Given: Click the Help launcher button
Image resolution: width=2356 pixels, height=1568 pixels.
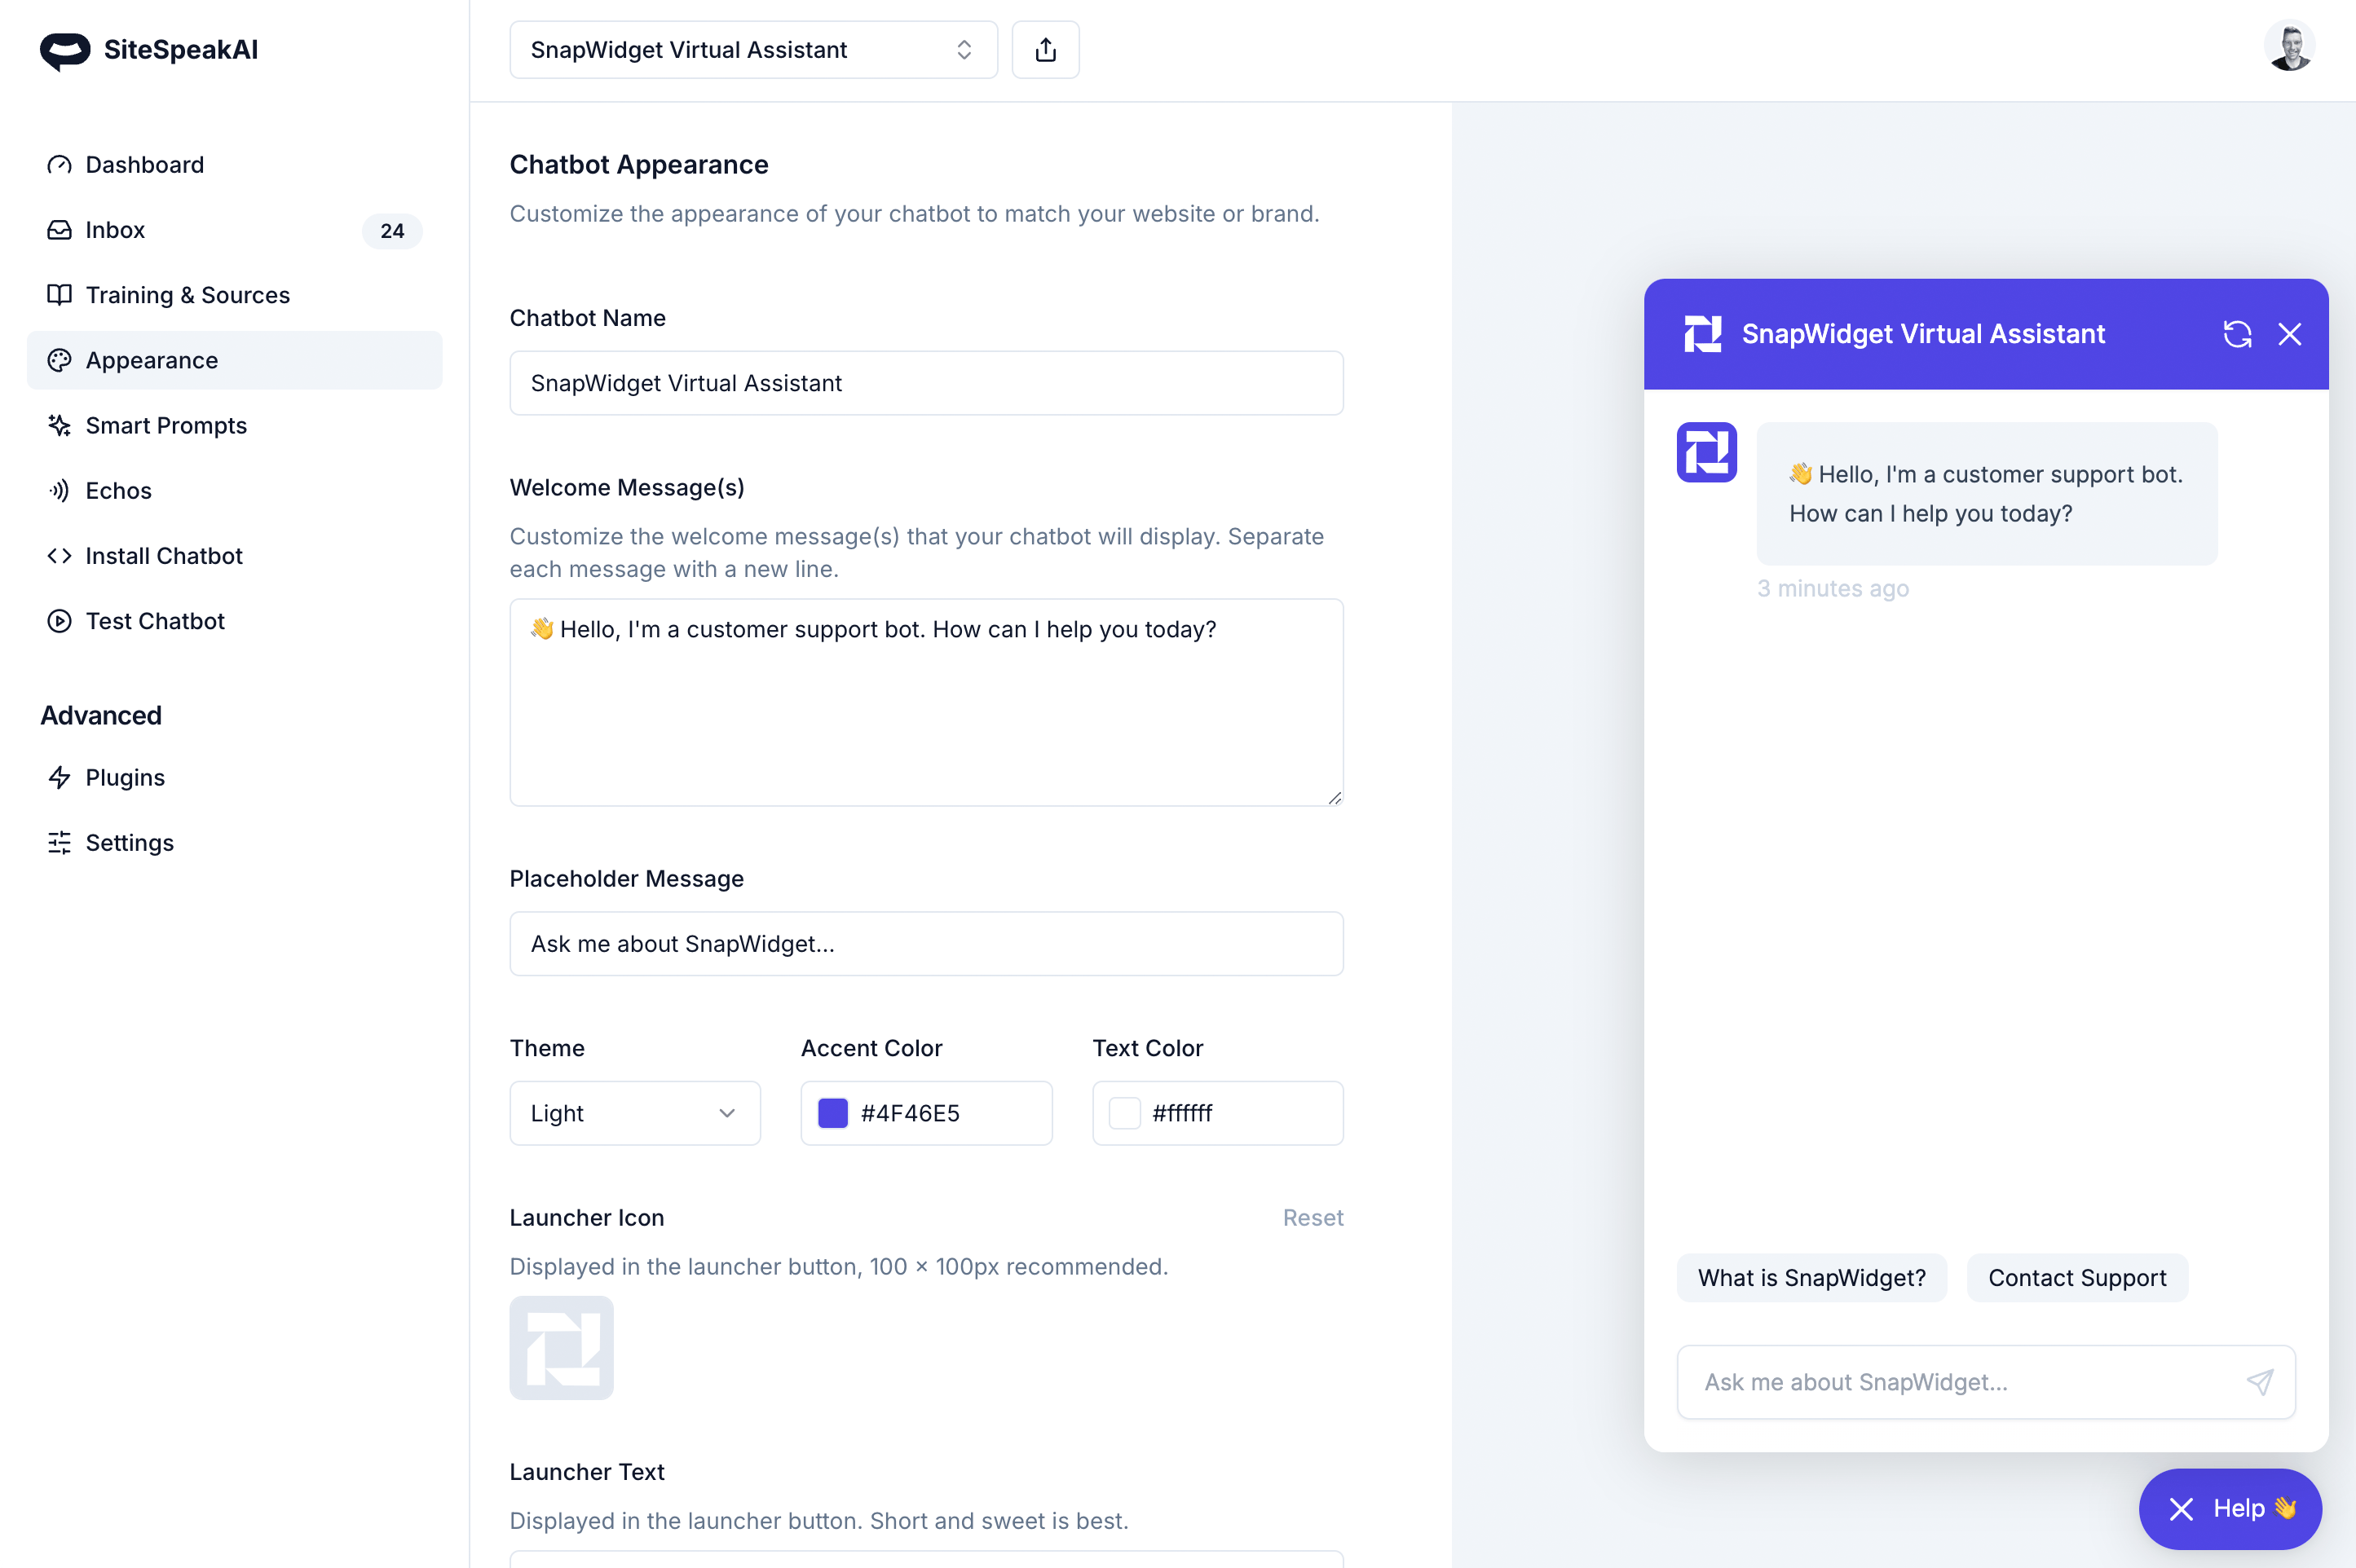Looking at the screenshot, I should pos(2230,1508).
